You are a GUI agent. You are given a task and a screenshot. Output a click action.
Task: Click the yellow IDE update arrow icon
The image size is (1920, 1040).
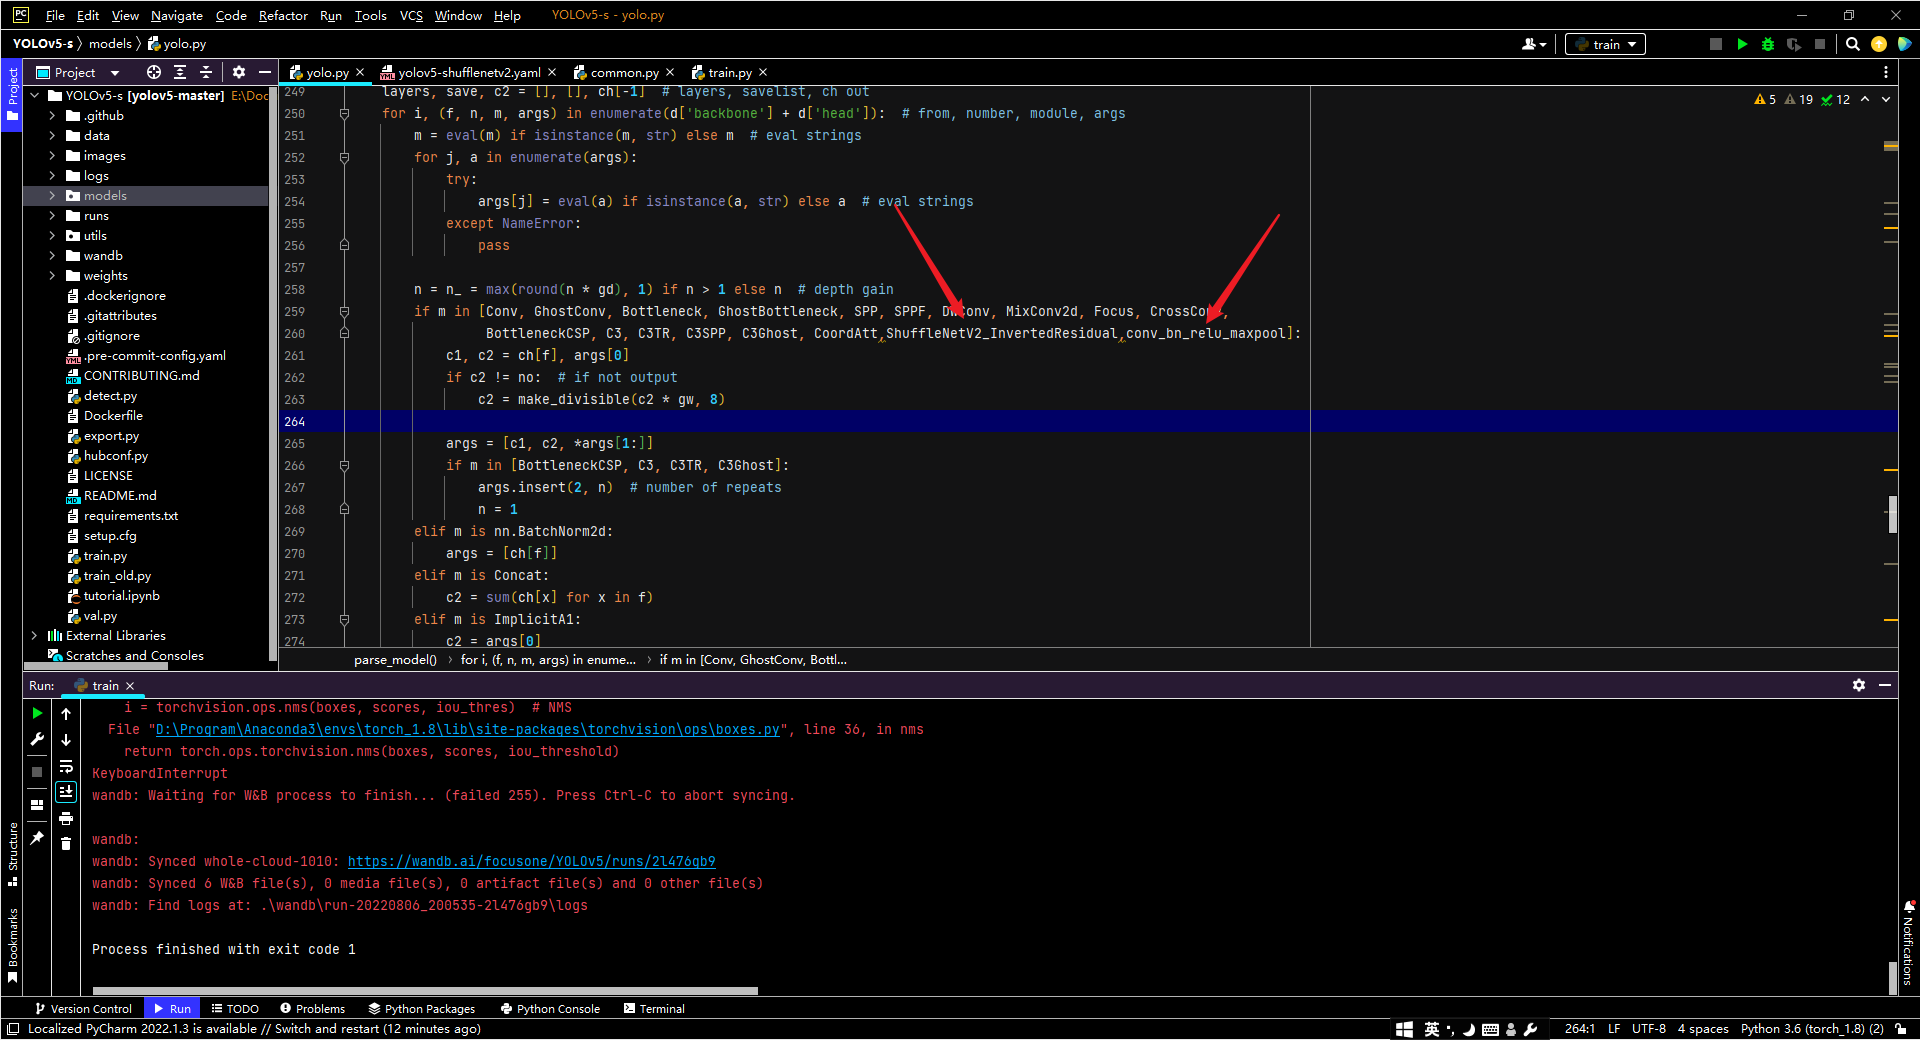point(1879,44)
